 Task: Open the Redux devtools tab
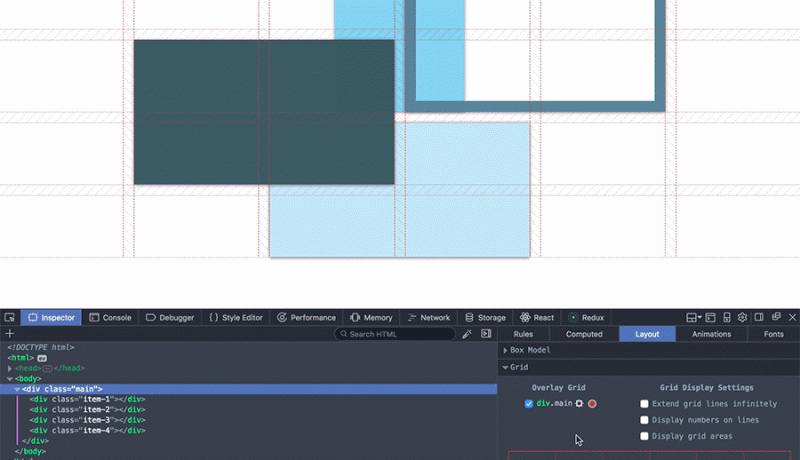(x=586, y=317)
